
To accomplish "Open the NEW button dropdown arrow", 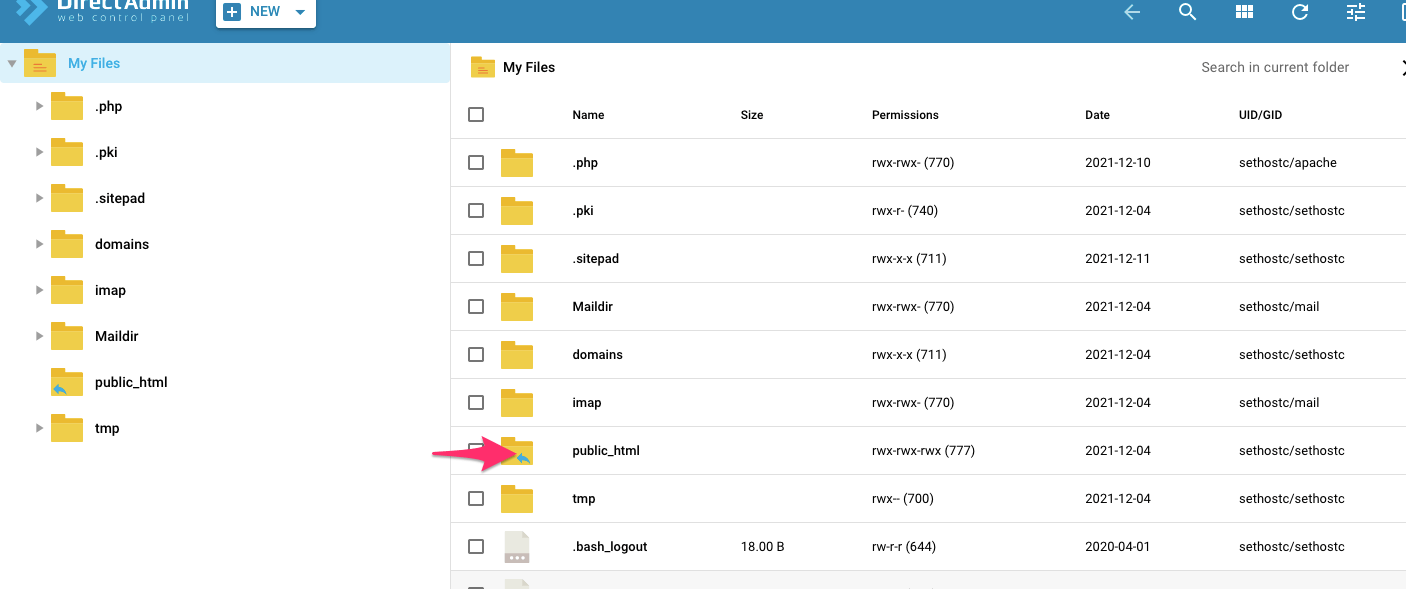I will pyautogui.click(x=298, y=11).
